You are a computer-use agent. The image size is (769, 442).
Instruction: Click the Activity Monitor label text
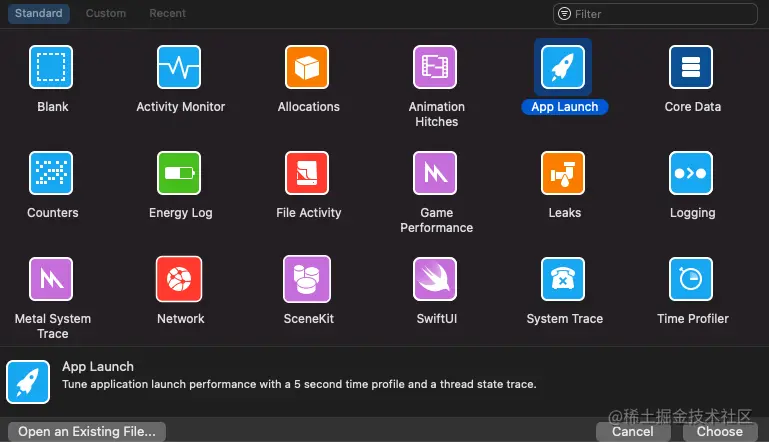pyautogui.click(x=180, y=107)
